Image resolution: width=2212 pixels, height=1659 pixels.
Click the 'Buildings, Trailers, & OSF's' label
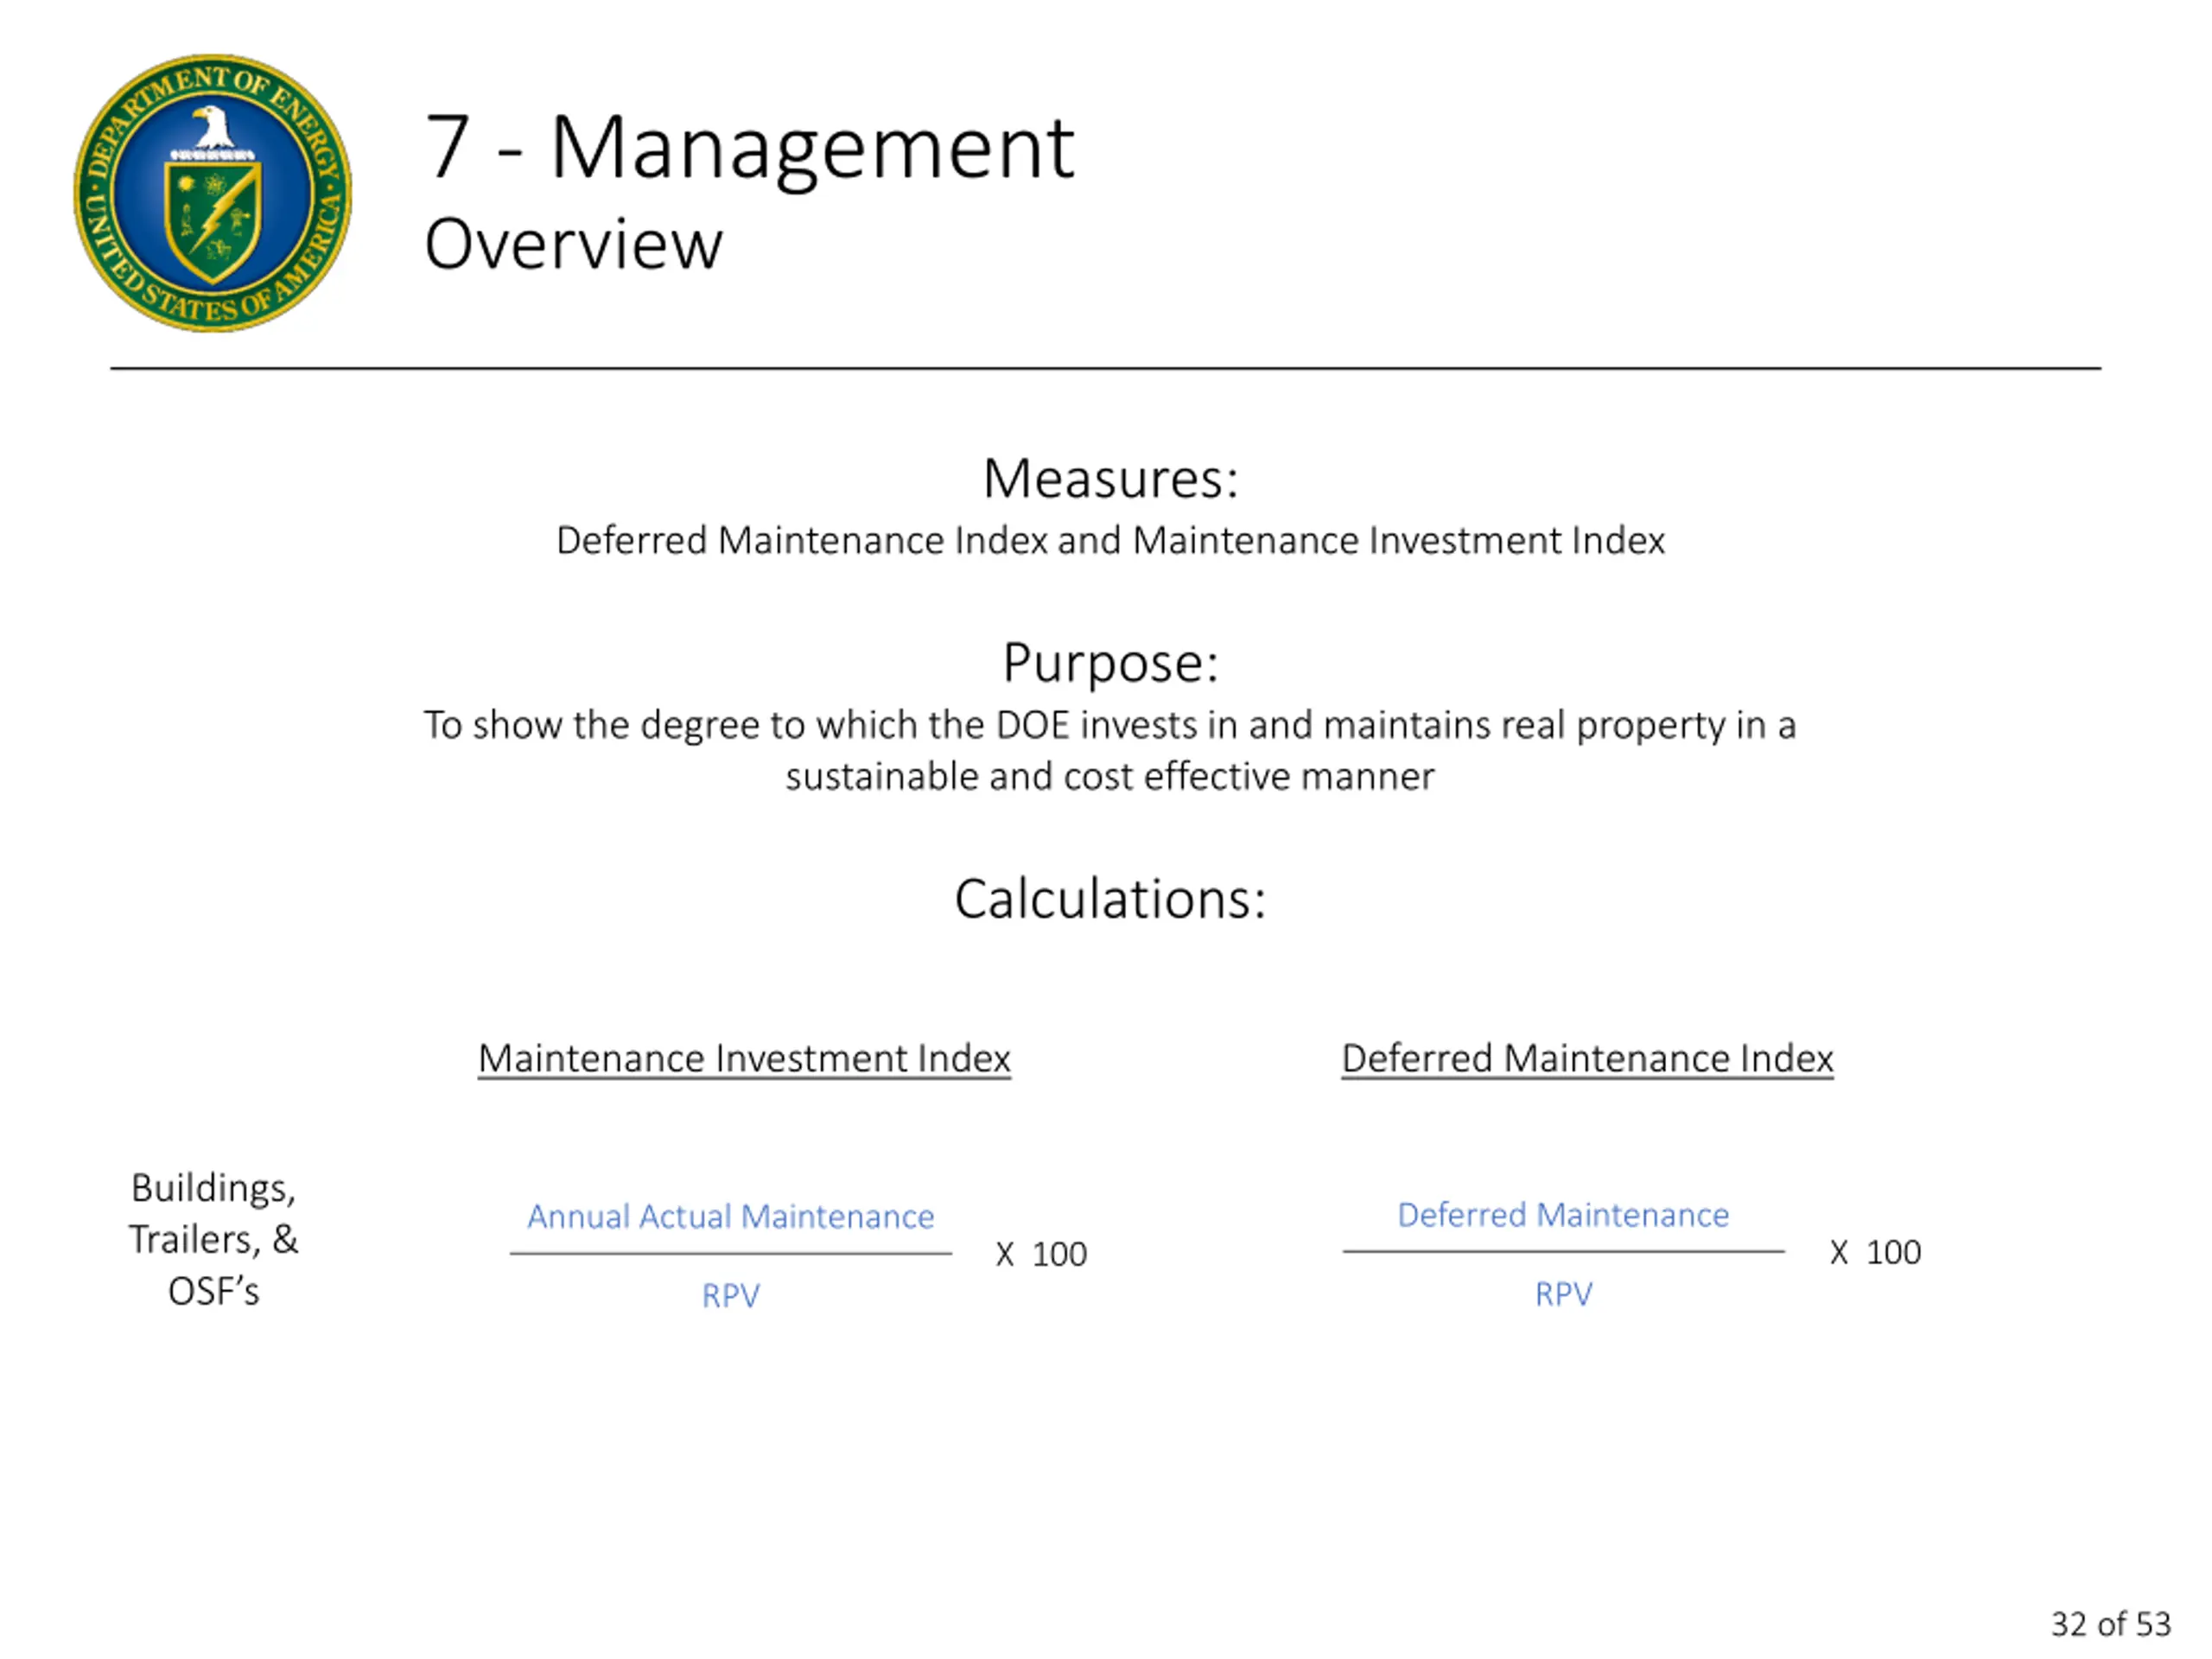click(213, 1239)
